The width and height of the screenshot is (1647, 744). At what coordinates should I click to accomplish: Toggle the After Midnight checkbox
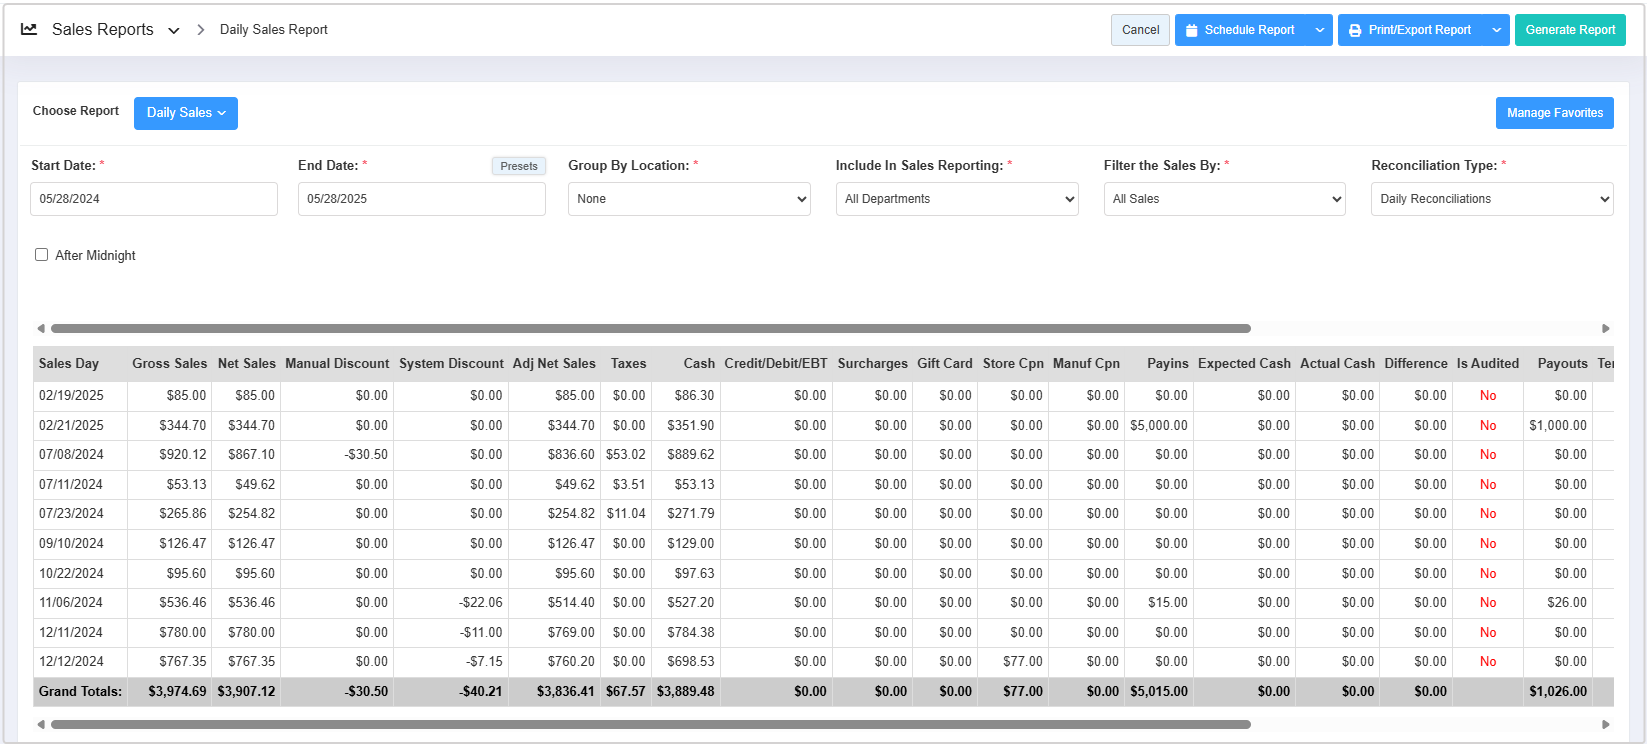[42, 255]
